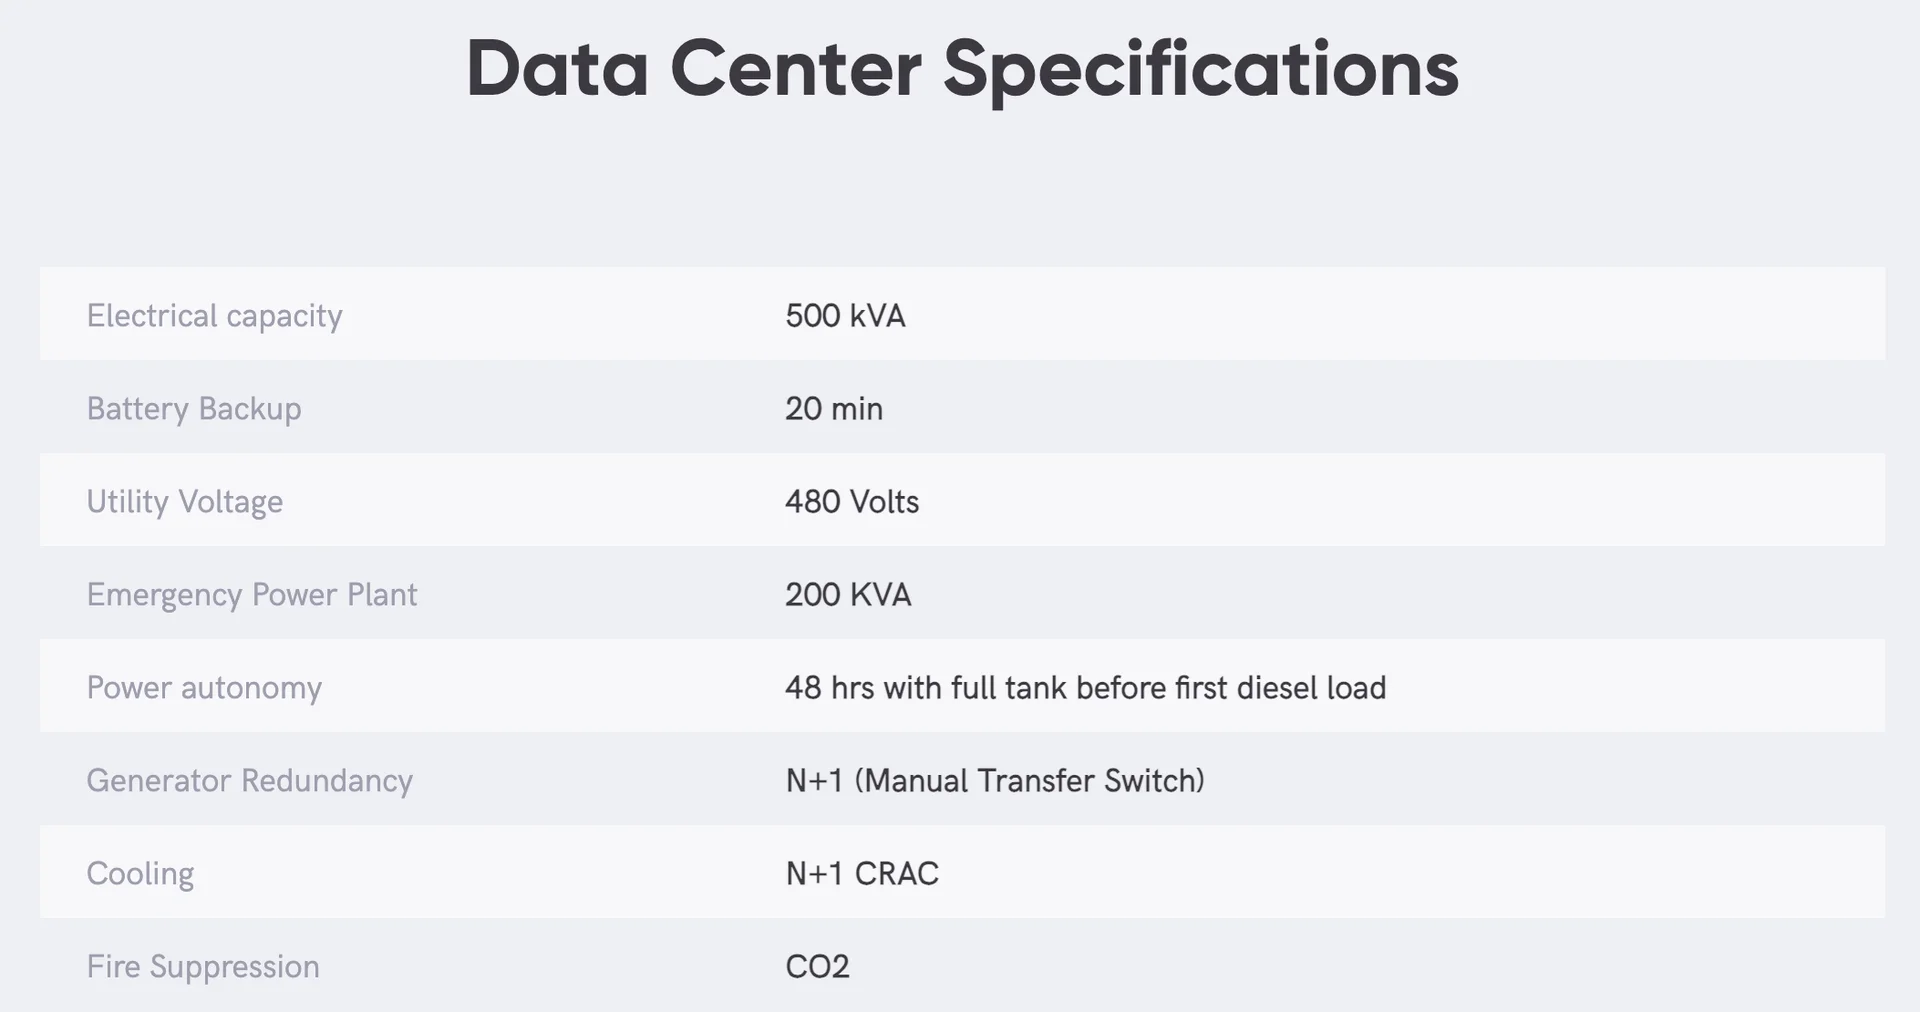Select the 500 kVA value

click(845, 315)
